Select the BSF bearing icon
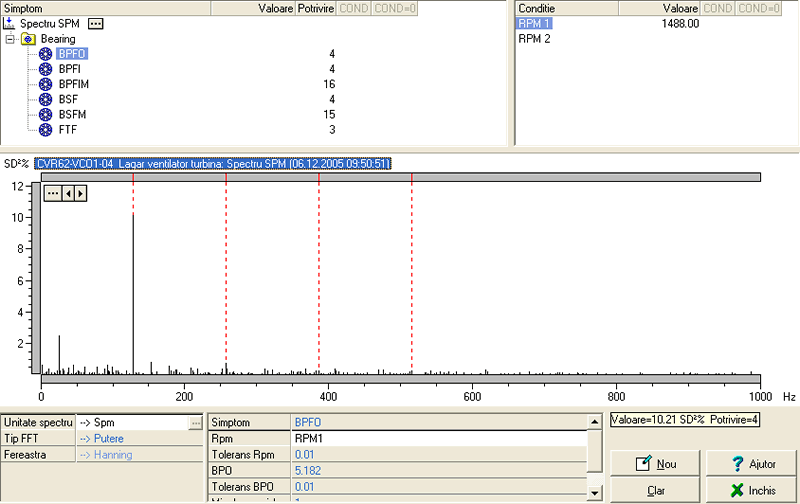Screen dimensions: 800x504 point(45,99)
